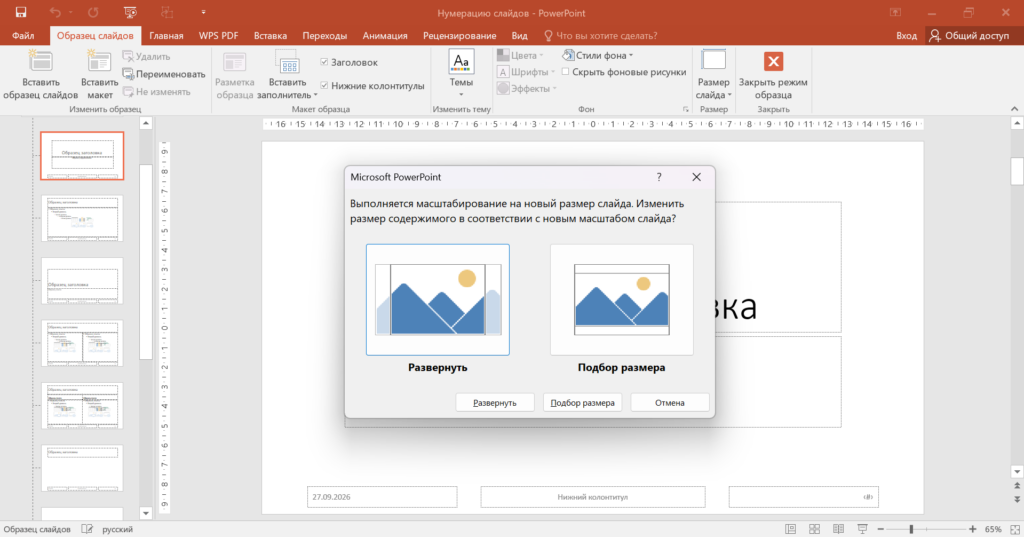The width and height of the screenshot is (1024, 537).
Task: Open Разметка образца (Master Layout)
Action: click(x=234, y=75)
